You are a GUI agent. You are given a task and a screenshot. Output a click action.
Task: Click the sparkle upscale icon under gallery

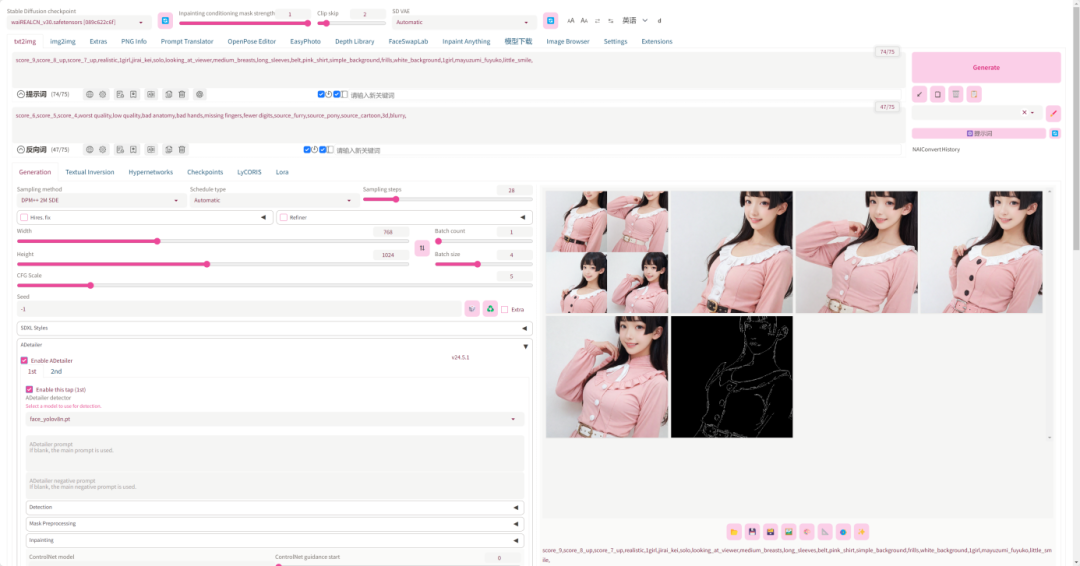[x=861, y=532]
